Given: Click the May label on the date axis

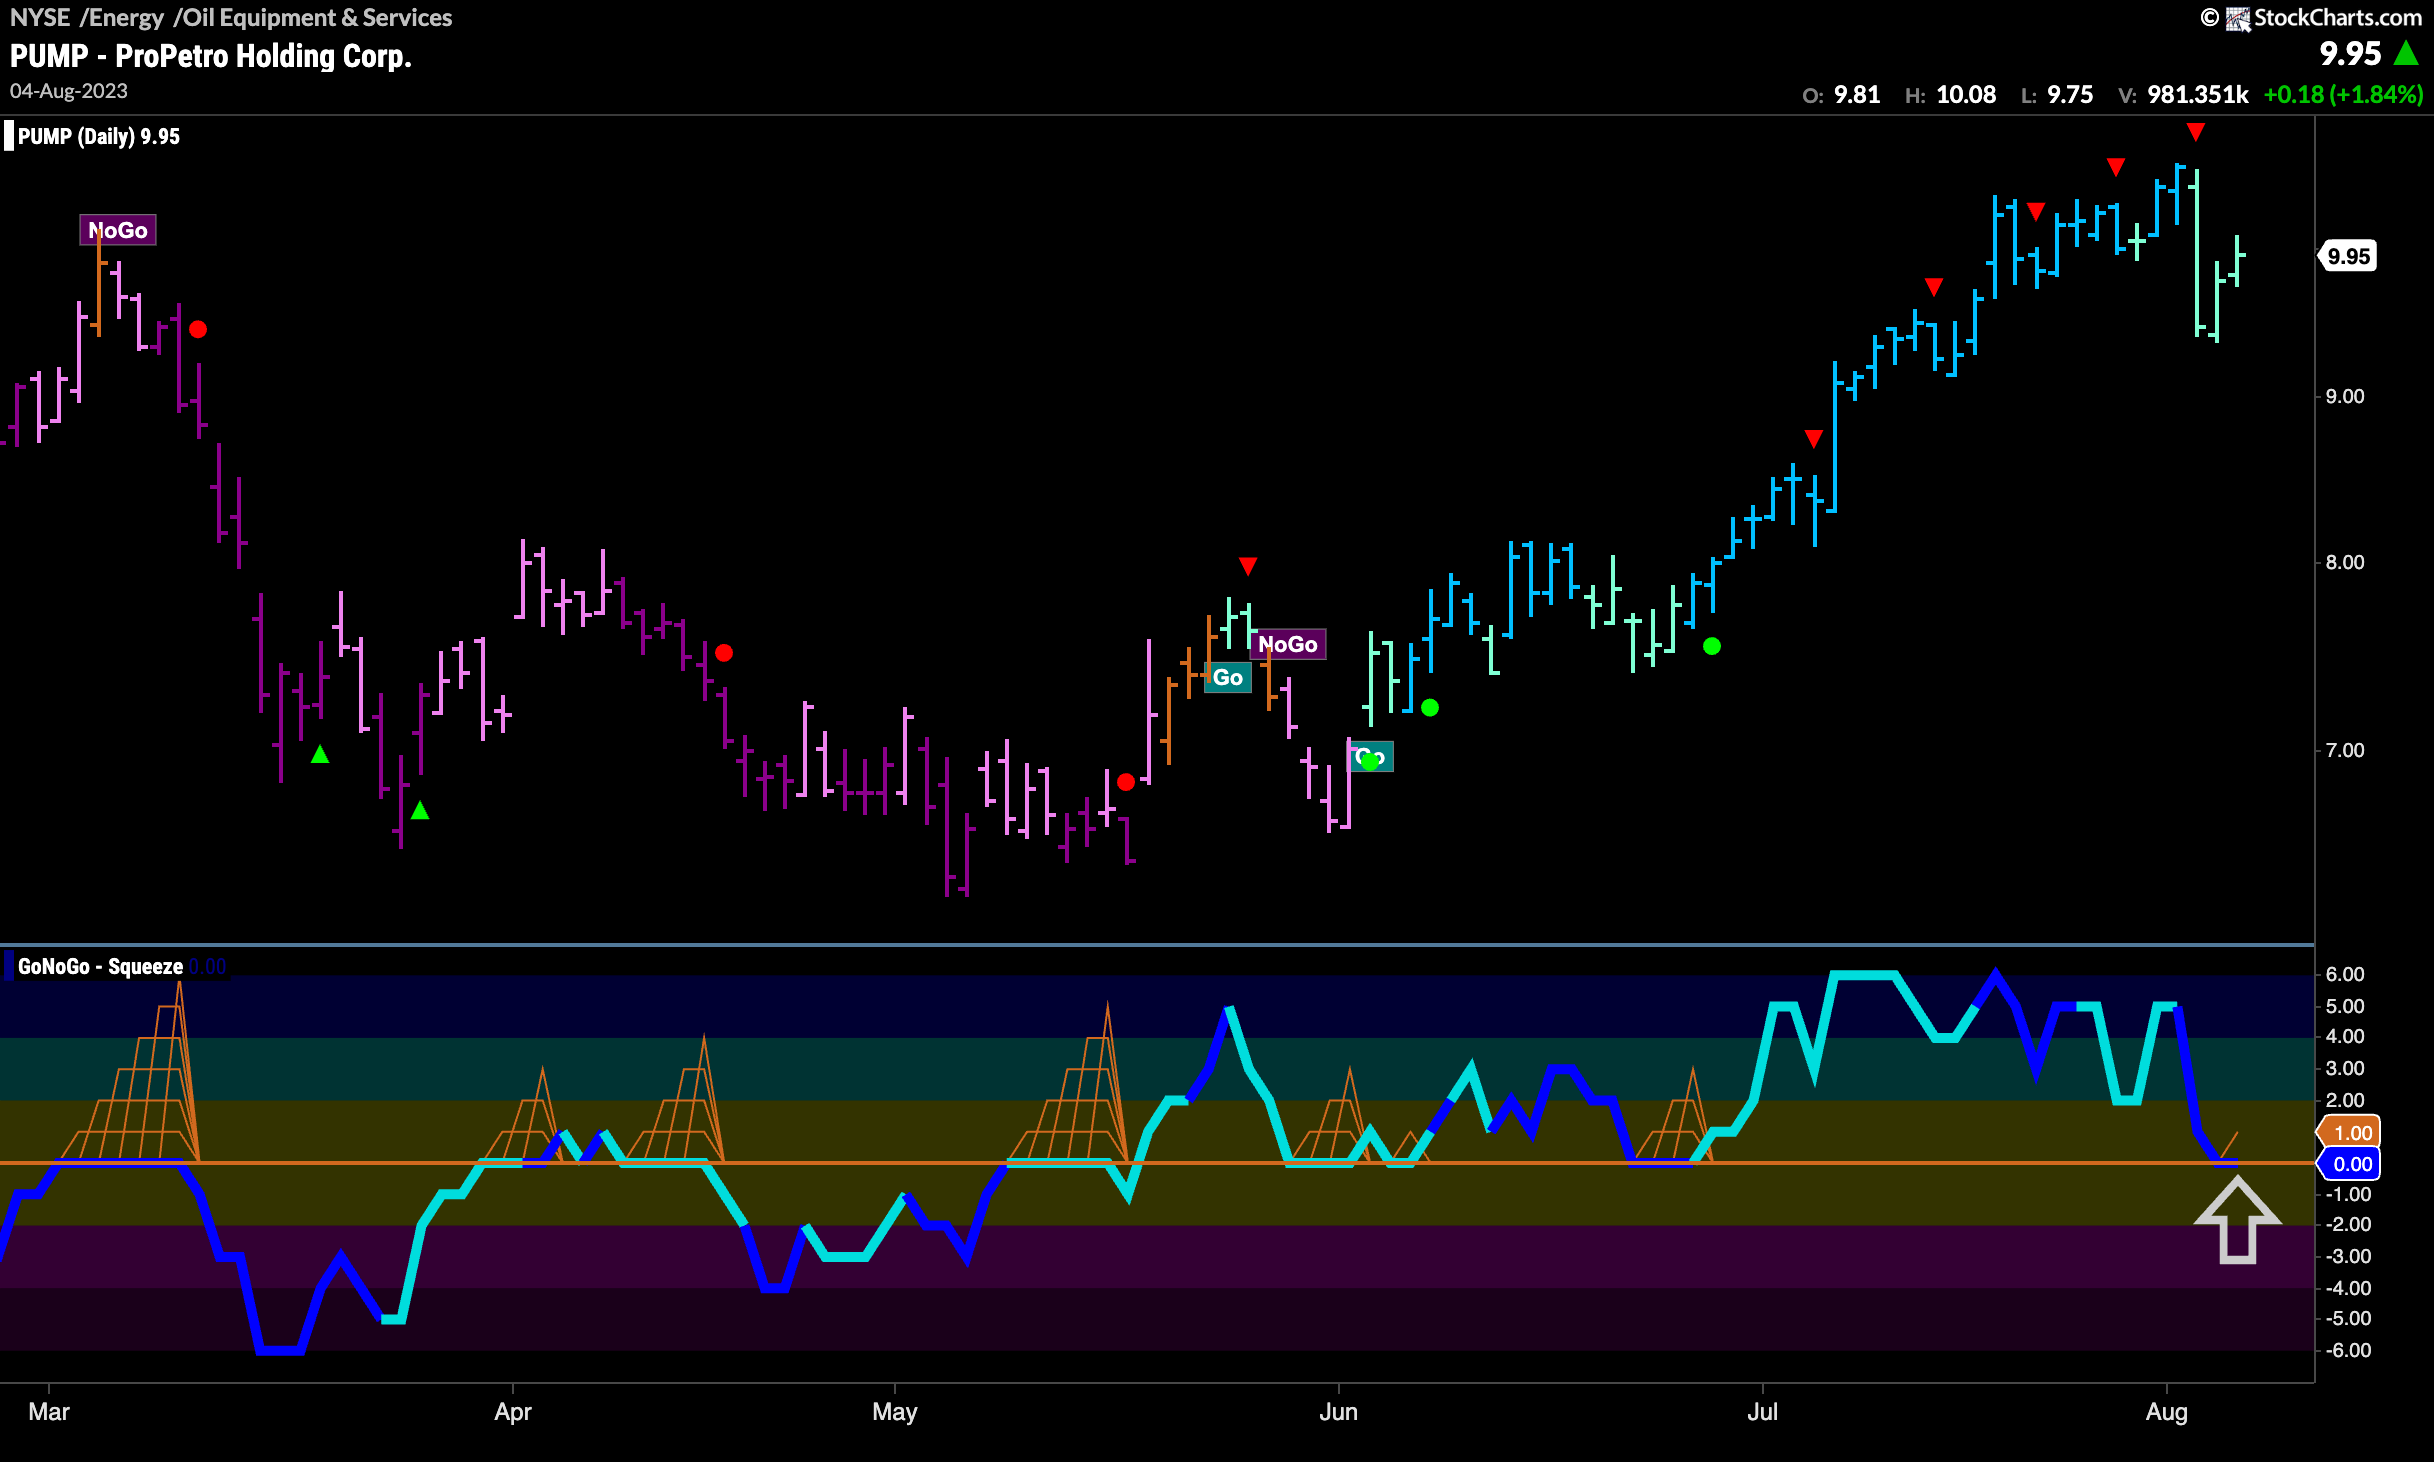Looking at the screenshot, I should click(x=895, y=1412).
